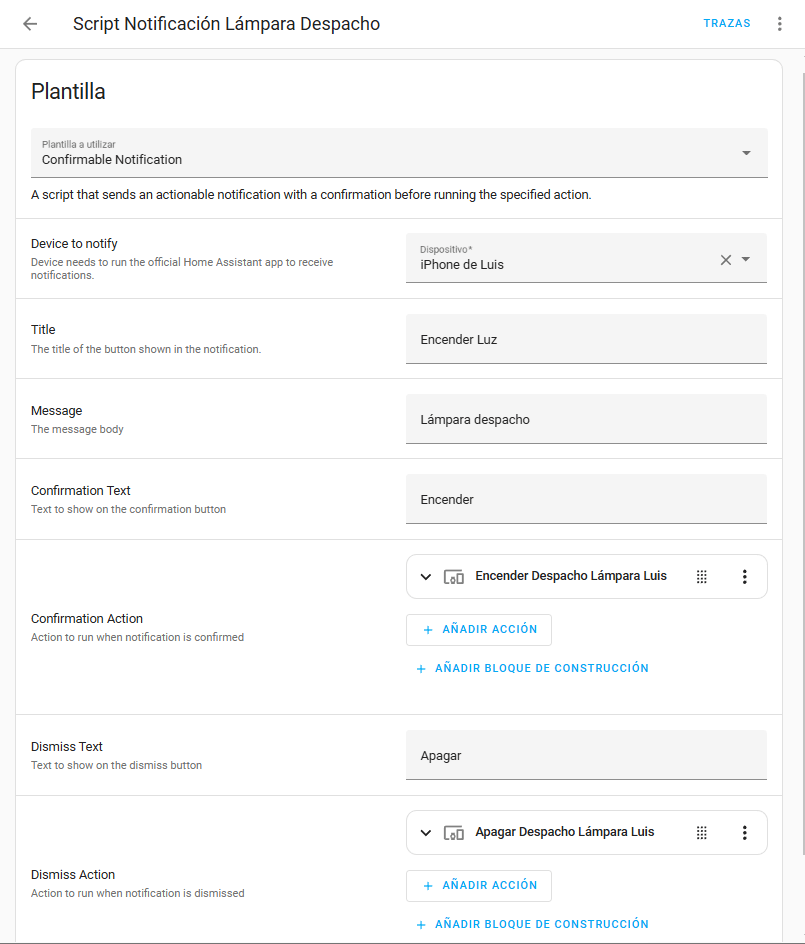Viewport: 805px width, 944px height.
Task: Click Añadir Acción under Confirmation Action
Action: [x=479, y=630]
